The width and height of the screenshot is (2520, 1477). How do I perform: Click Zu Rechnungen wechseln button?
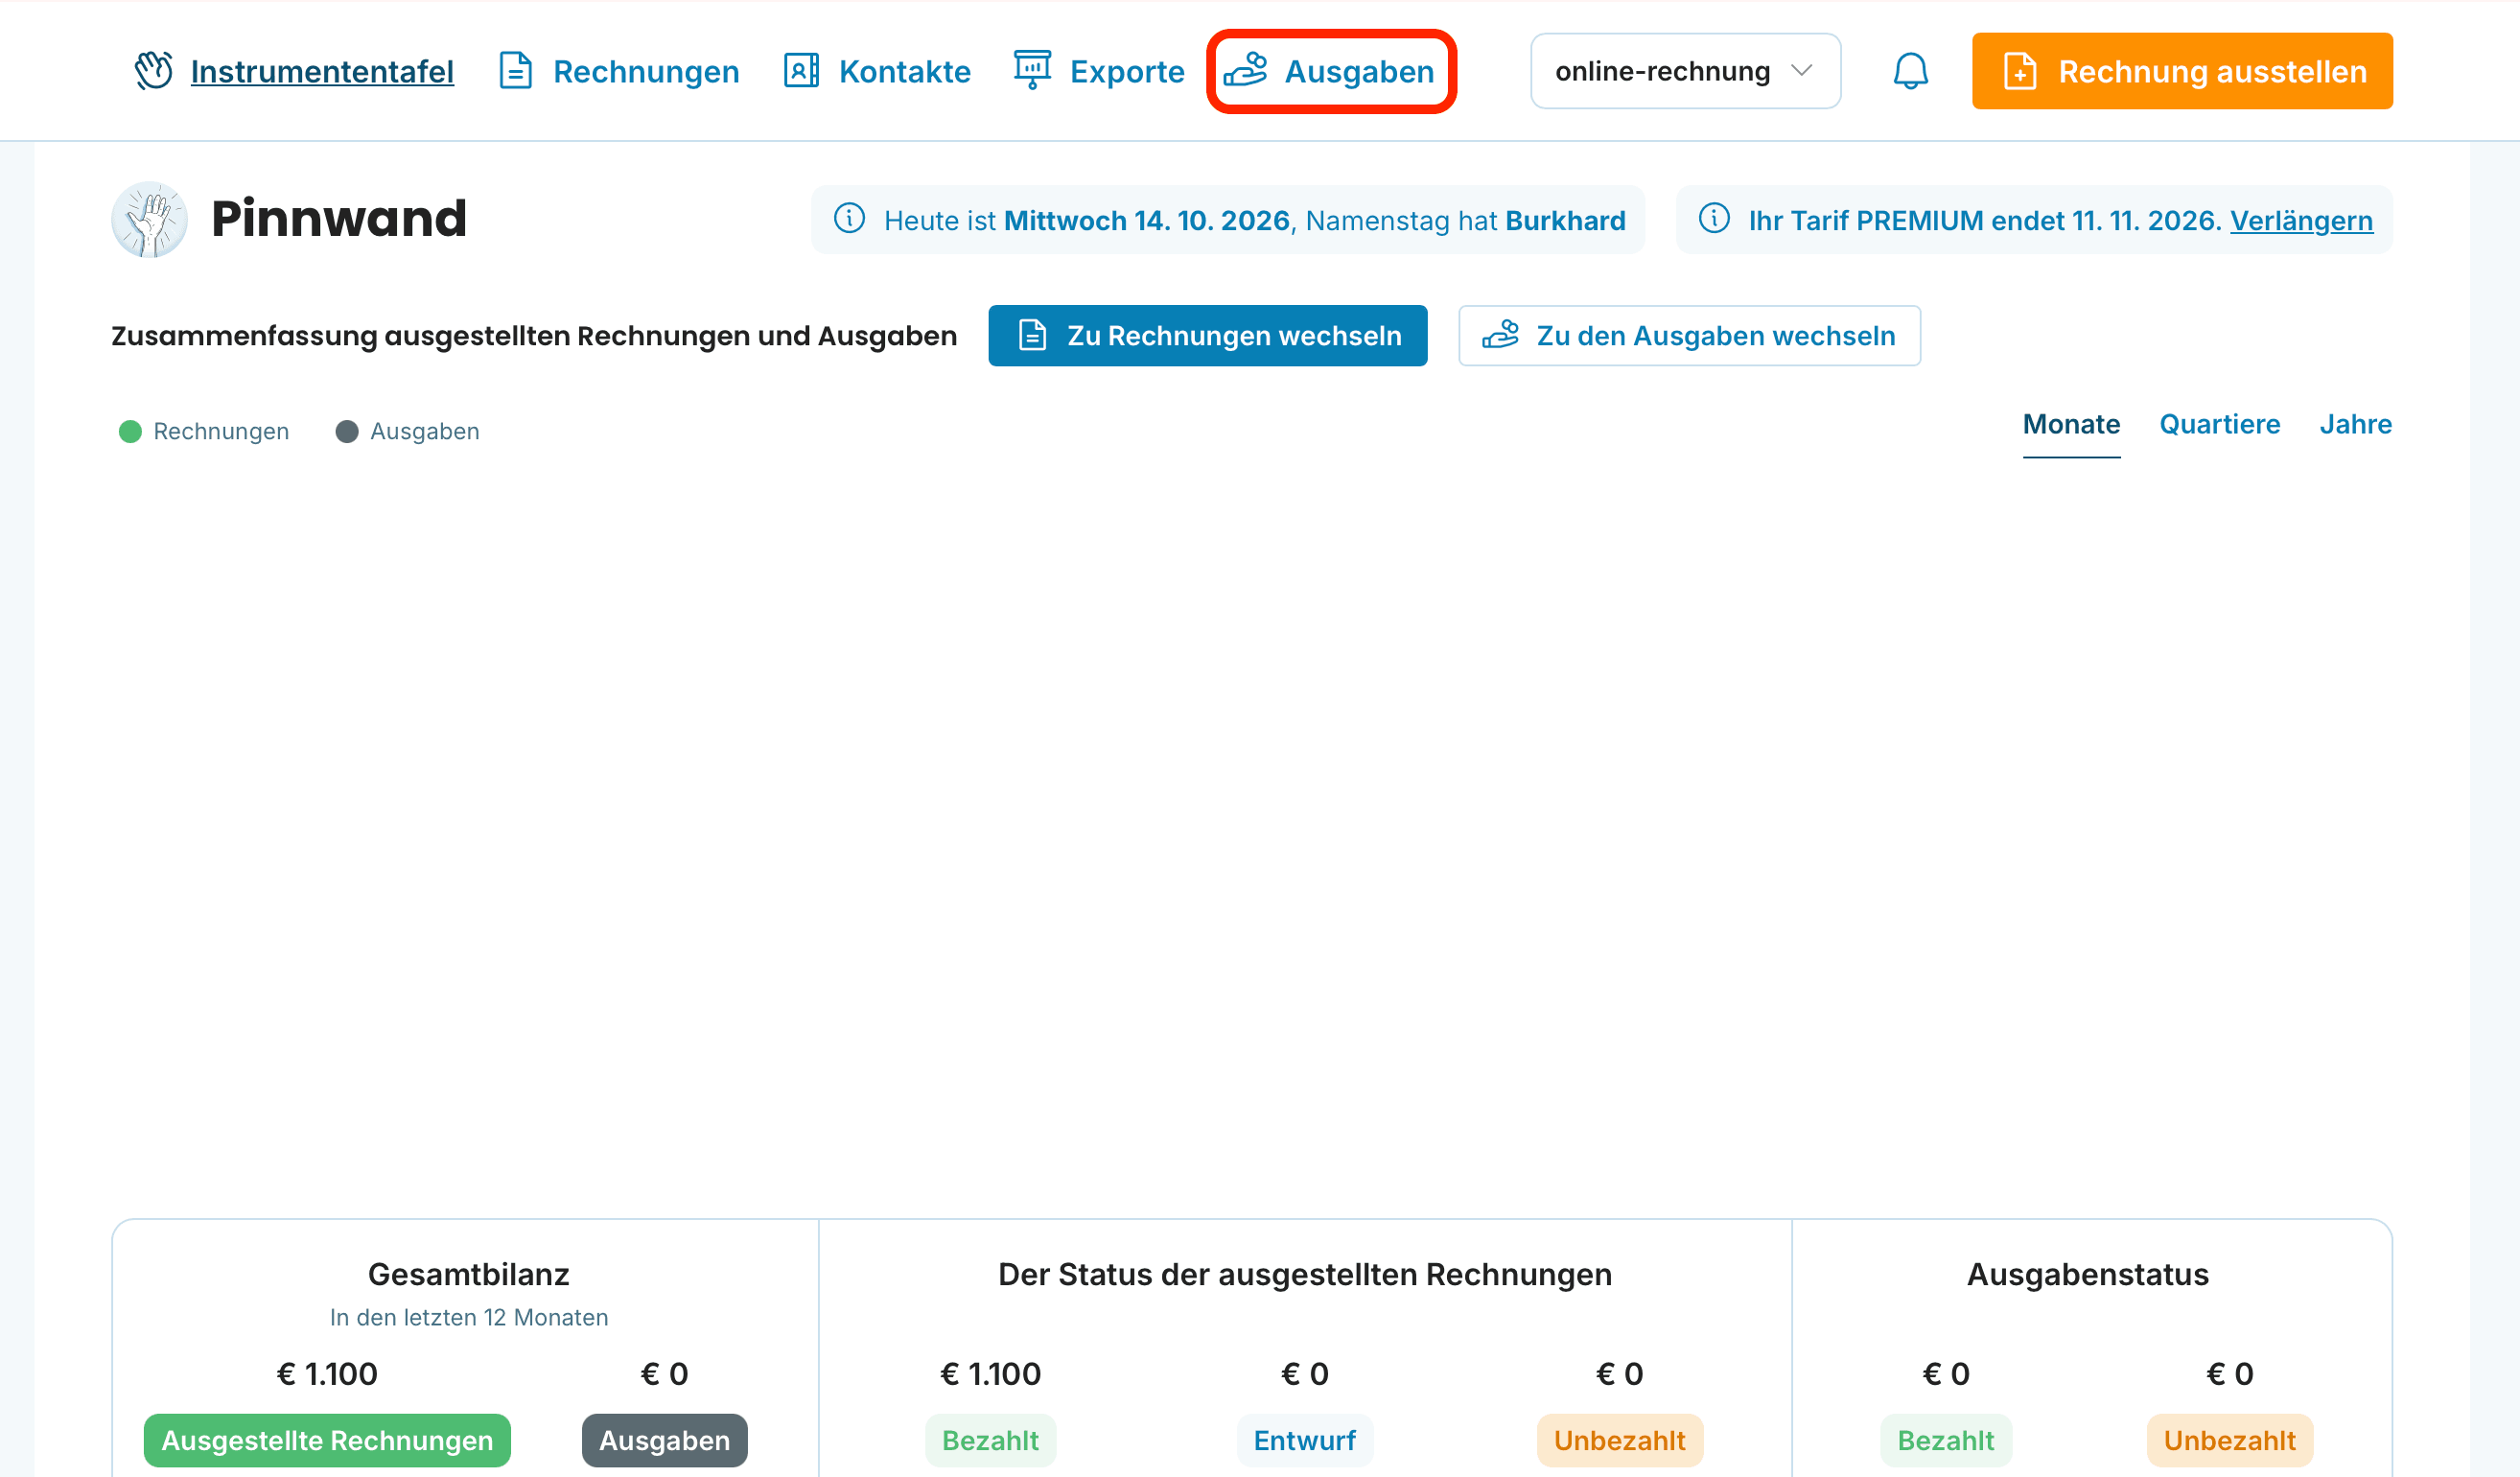[1207, 336]
